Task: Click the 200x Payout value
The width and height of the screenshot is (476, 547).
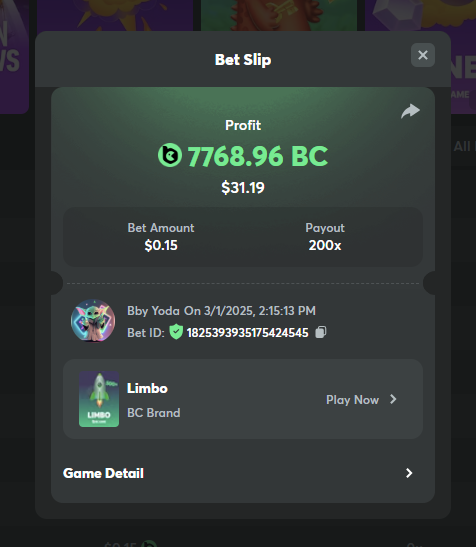Action: 325,245
